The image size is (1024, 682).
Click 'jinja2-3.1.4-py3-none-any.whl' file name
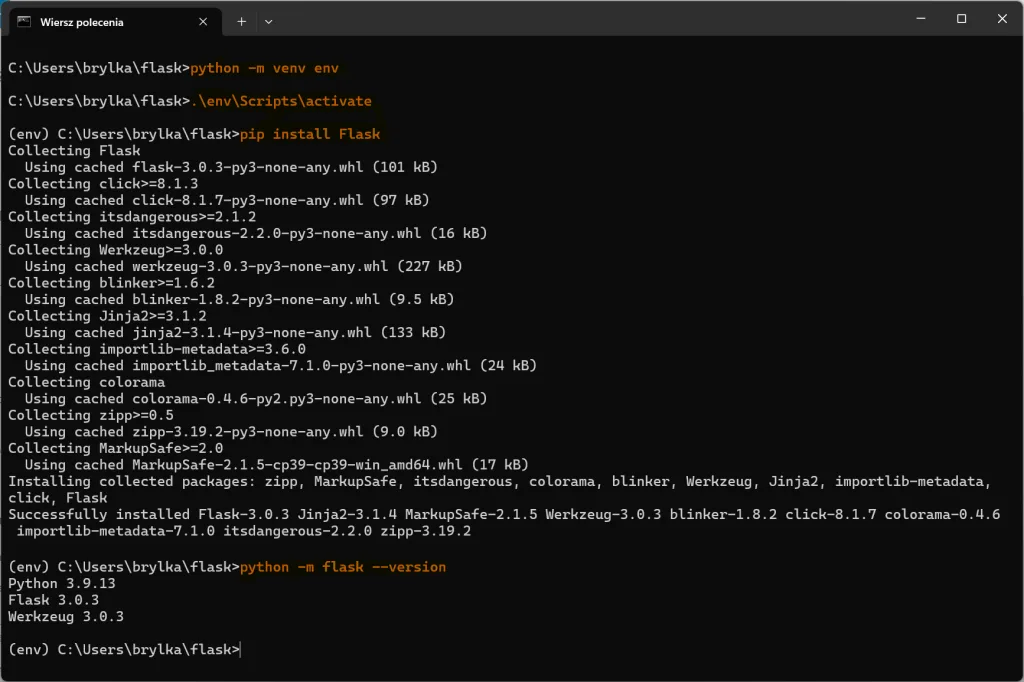(252, 333)
